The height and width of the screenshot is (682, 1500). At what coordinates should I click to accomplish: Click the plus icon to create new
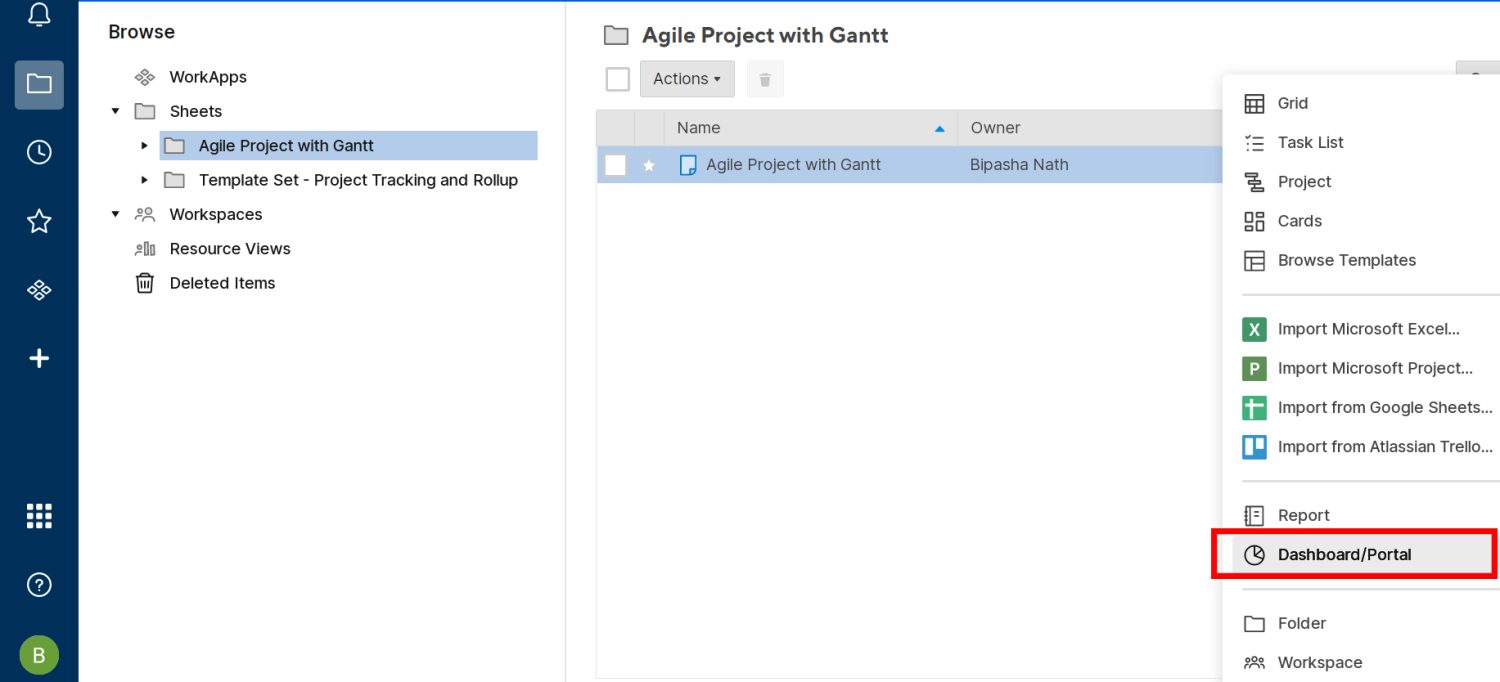coord(39,358)
